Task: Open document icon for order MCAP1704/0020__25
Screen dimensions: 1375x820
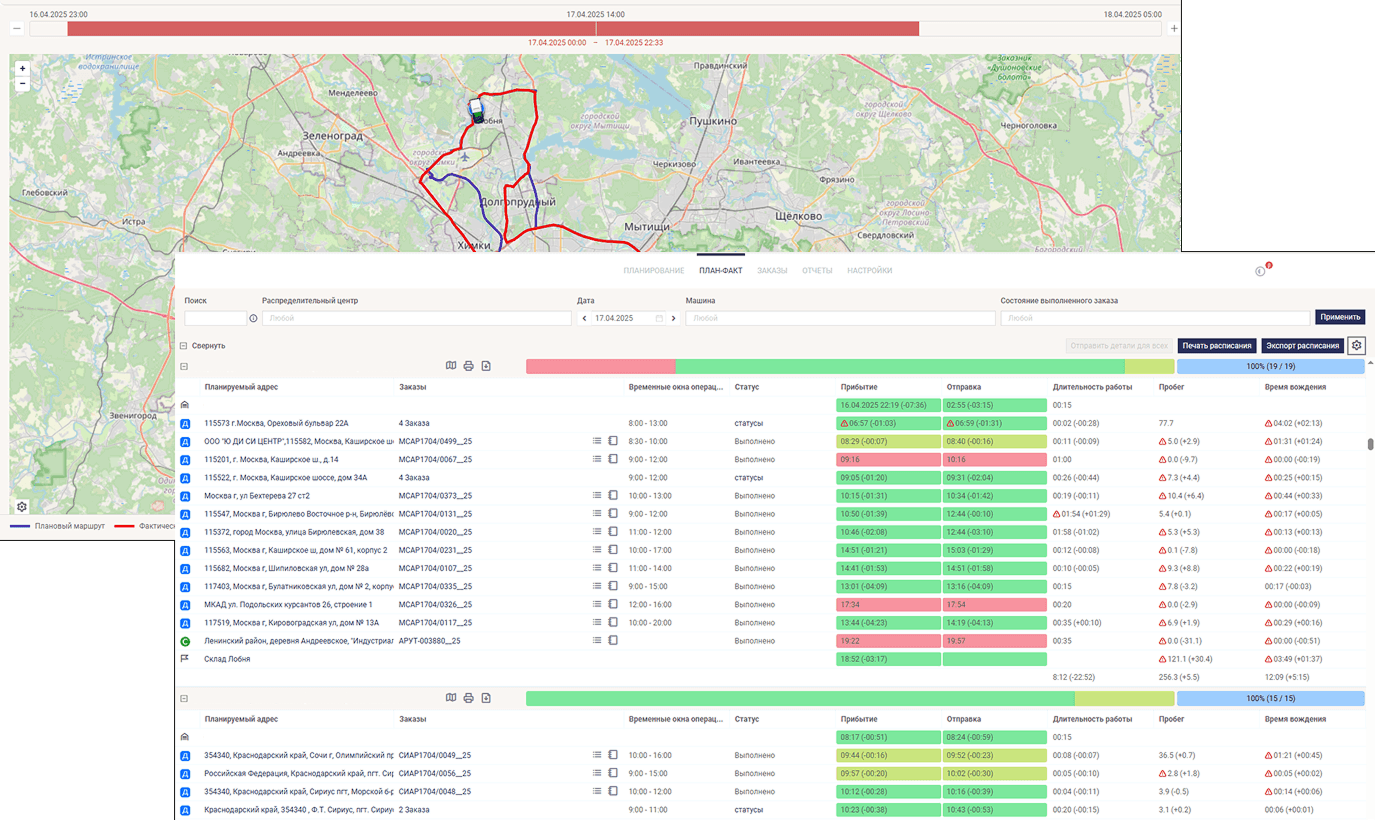Action: click(613, 531)
